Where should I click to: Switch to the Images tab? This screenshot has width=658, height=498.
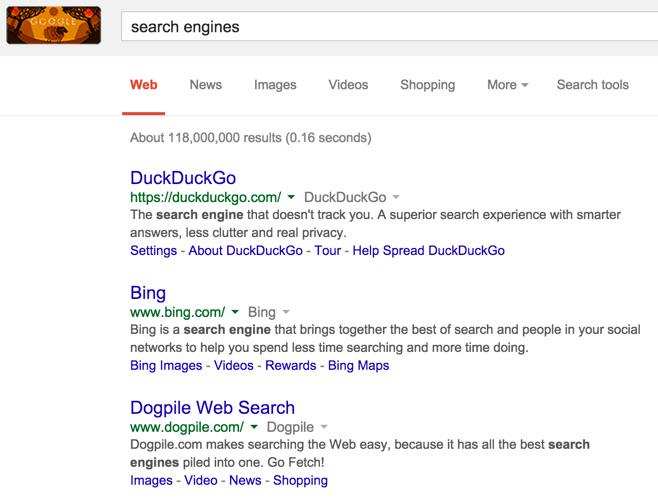tap(275, 85)
